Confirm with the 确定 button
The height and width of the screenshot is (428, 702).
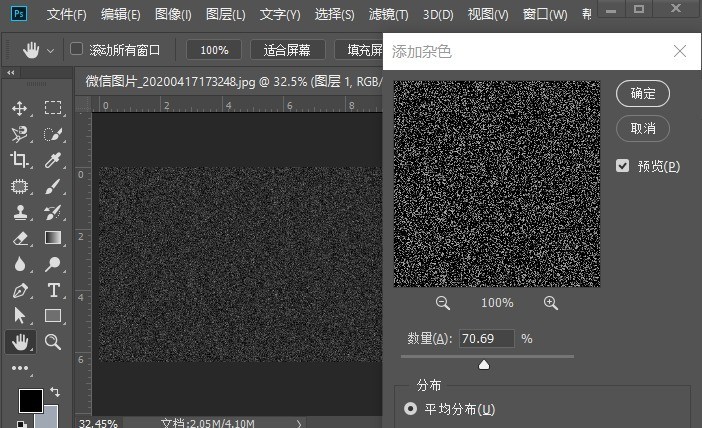tap(643, 94)
